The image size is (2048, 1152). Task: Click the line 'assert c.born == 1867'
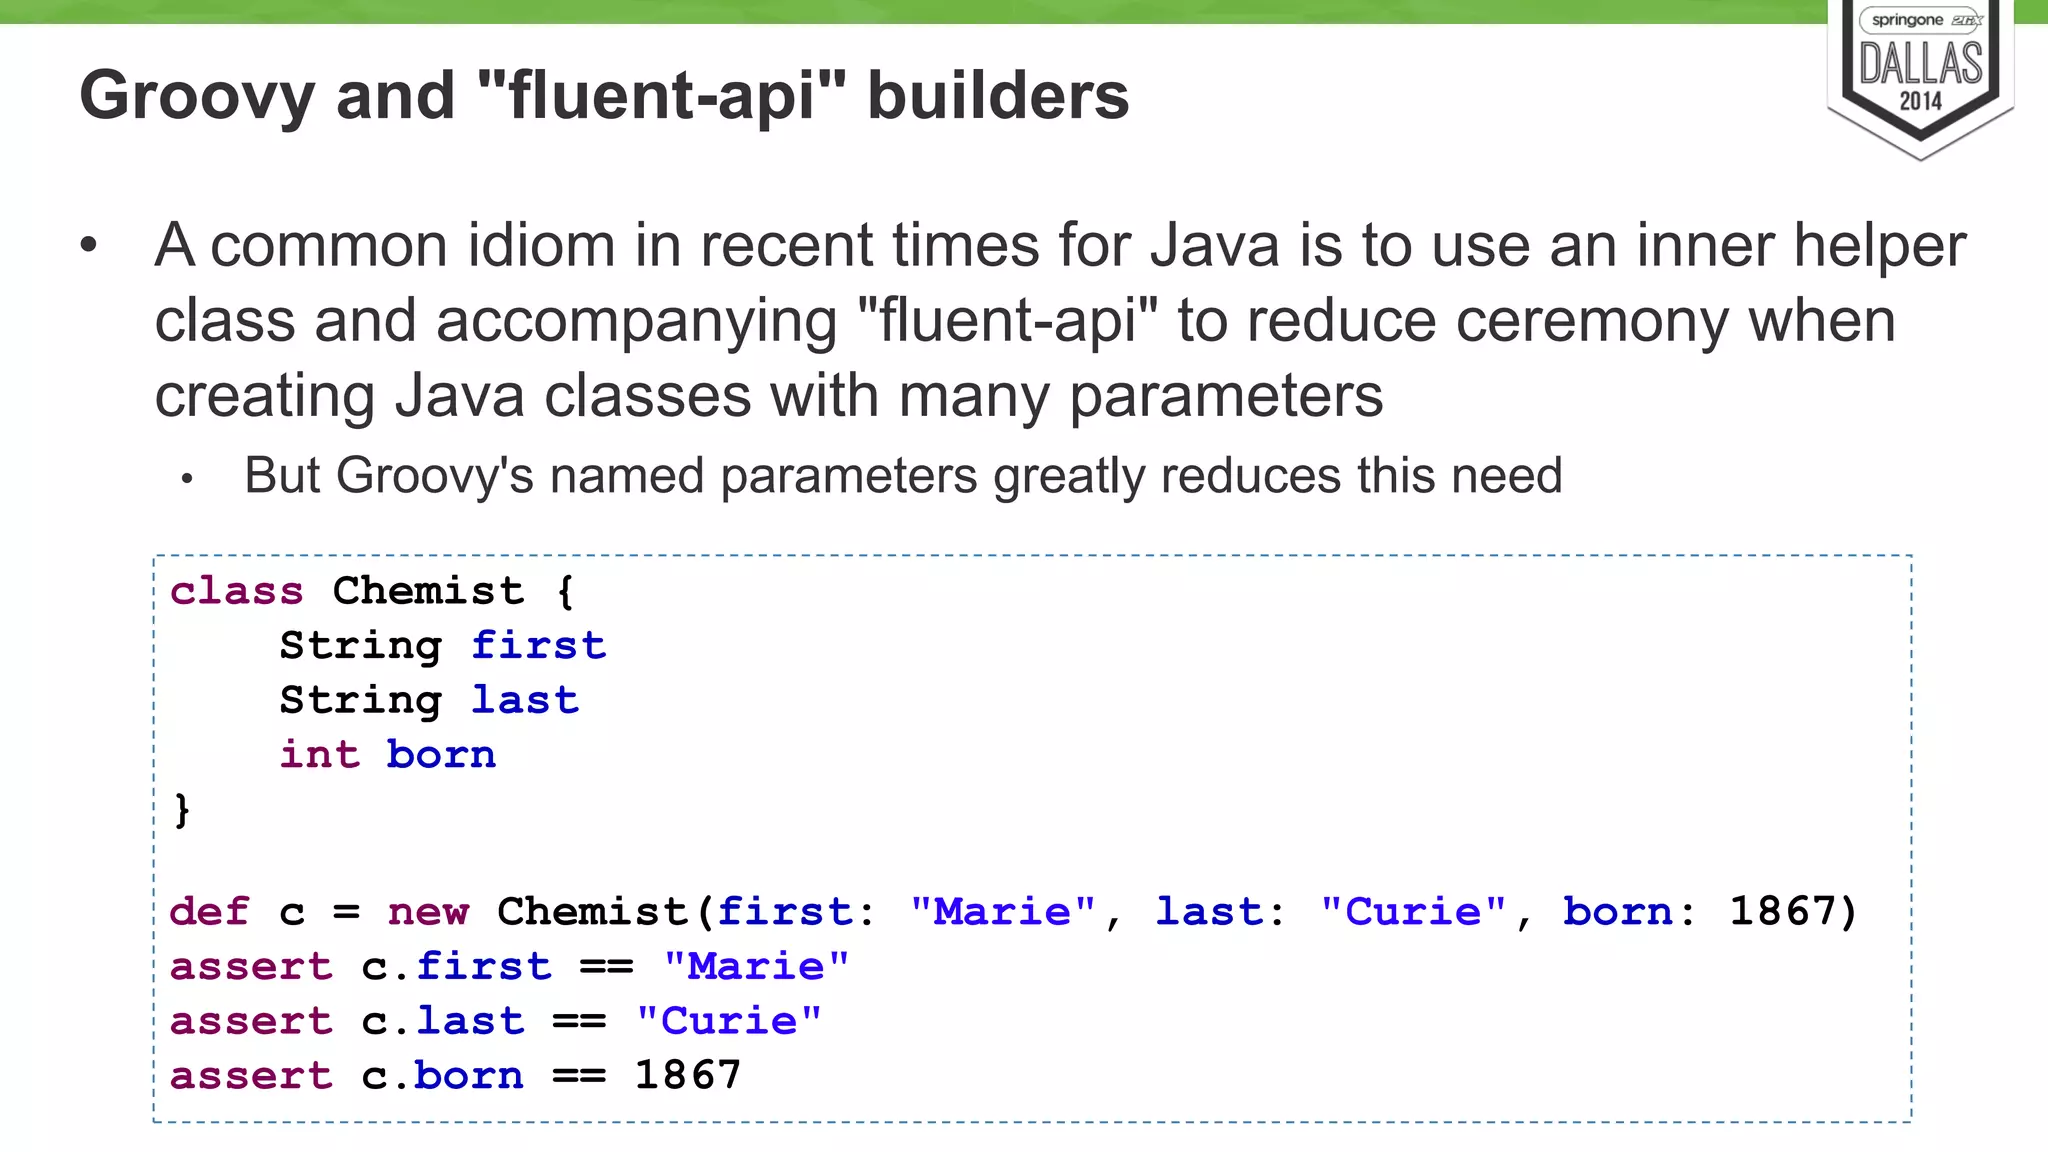pyautogui.click(x=455, y=1076)
